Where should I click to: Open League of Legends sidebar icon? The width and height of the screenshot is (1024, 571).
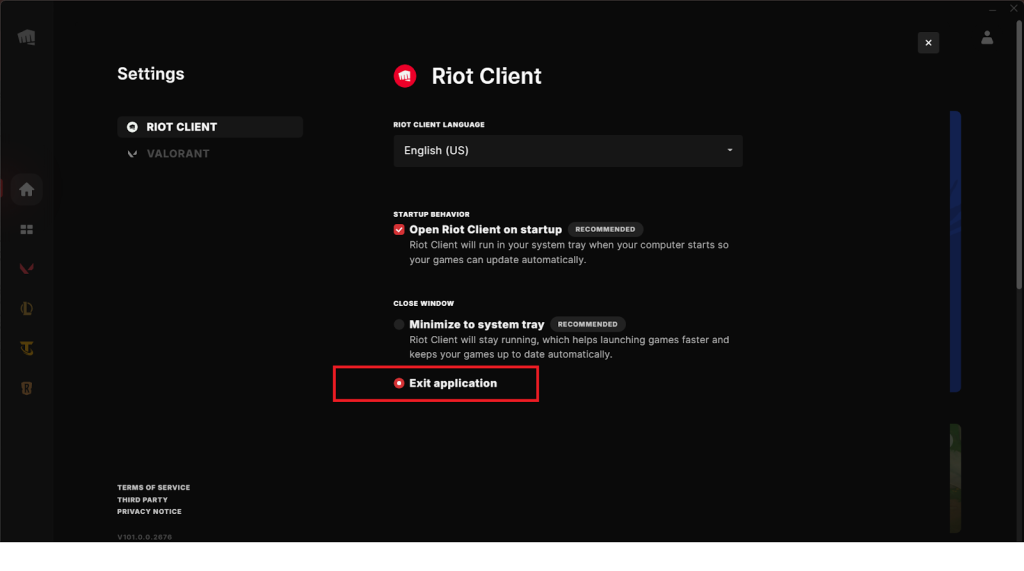coord(27,308)
